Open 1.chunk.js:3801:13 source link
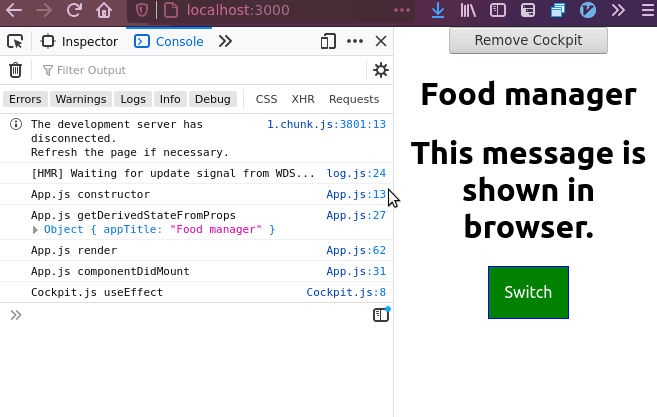This screenshot has width=657, height=417. [326, 124]
